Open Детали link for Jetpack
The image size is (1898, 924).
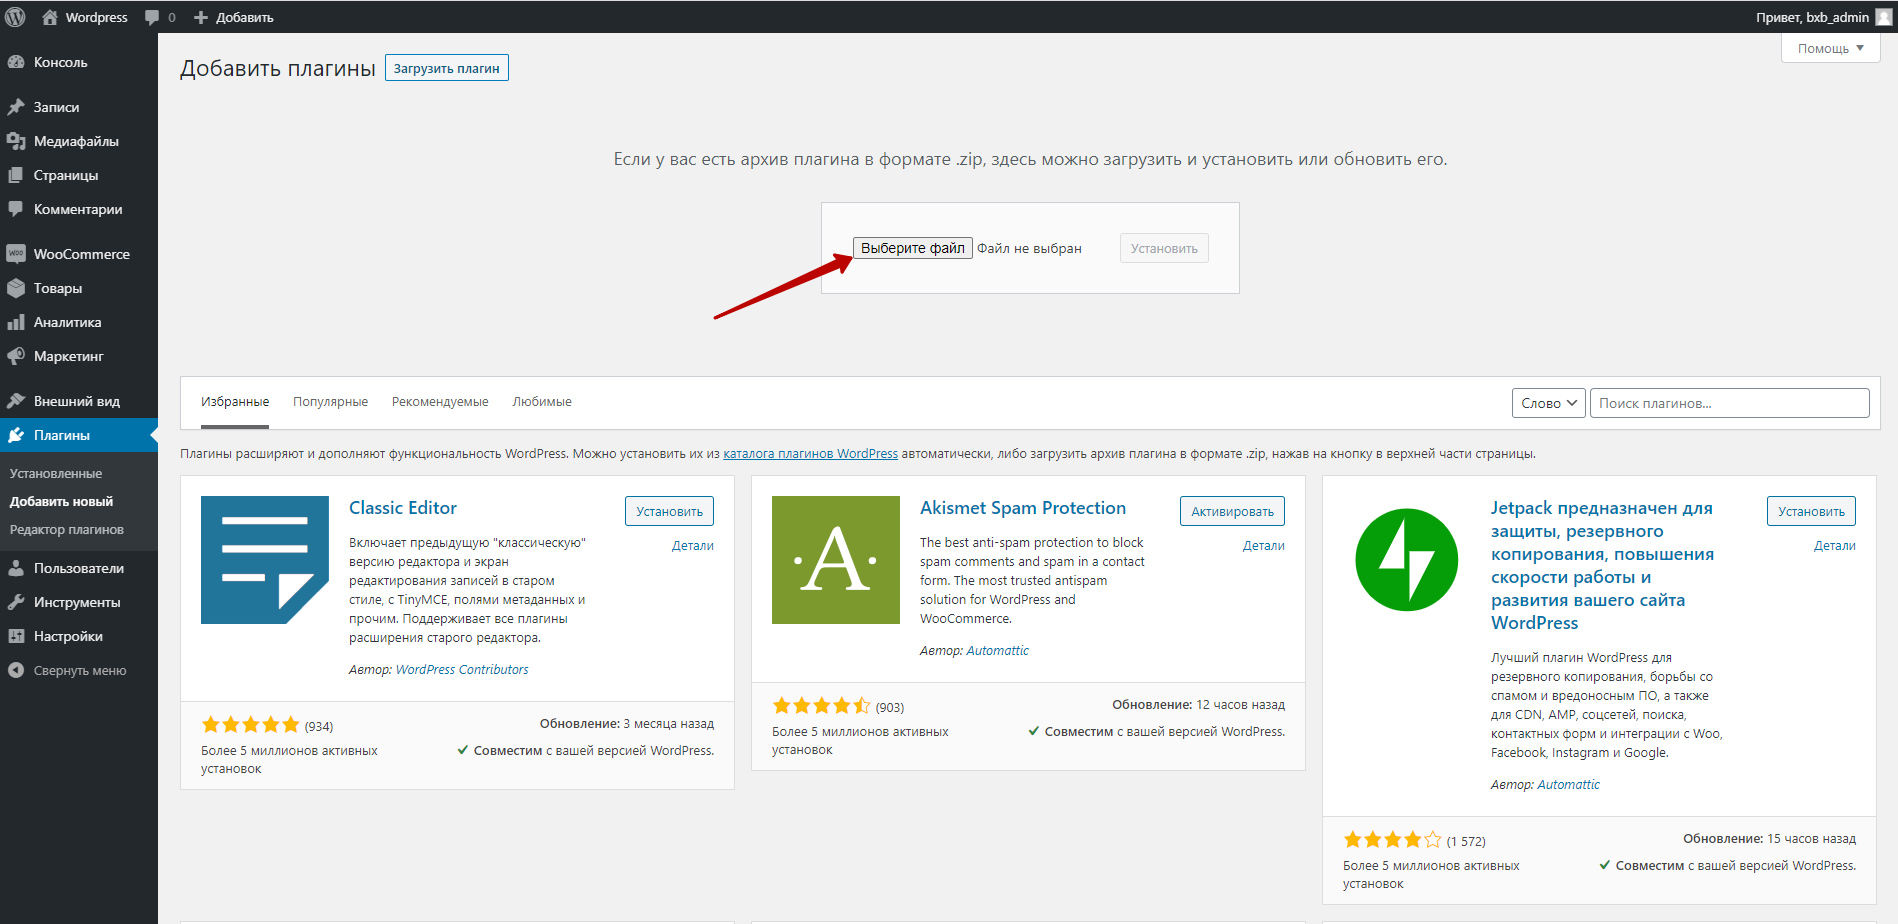[x=1835, y=546]
